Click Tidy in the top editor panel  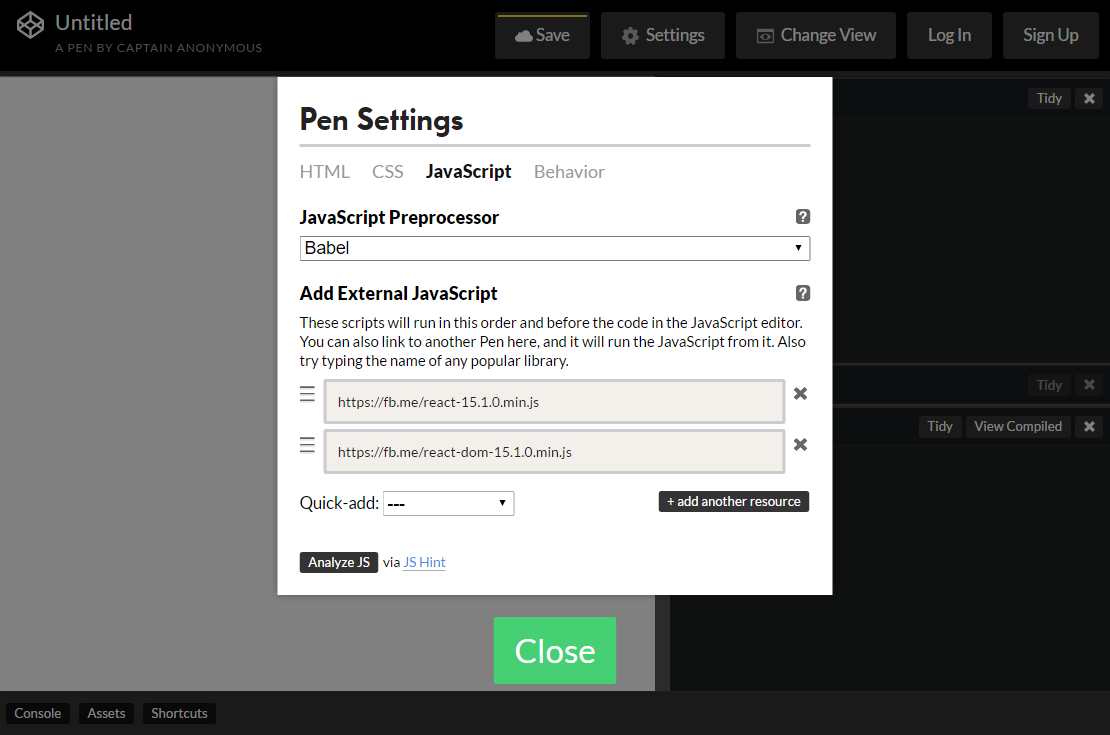tap(1048, 98)
